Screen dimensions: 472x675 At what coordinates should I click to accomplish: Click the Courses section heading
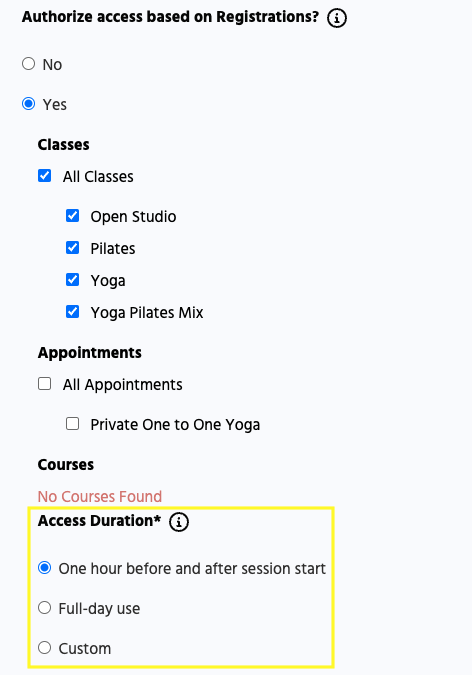coord(66,465)
